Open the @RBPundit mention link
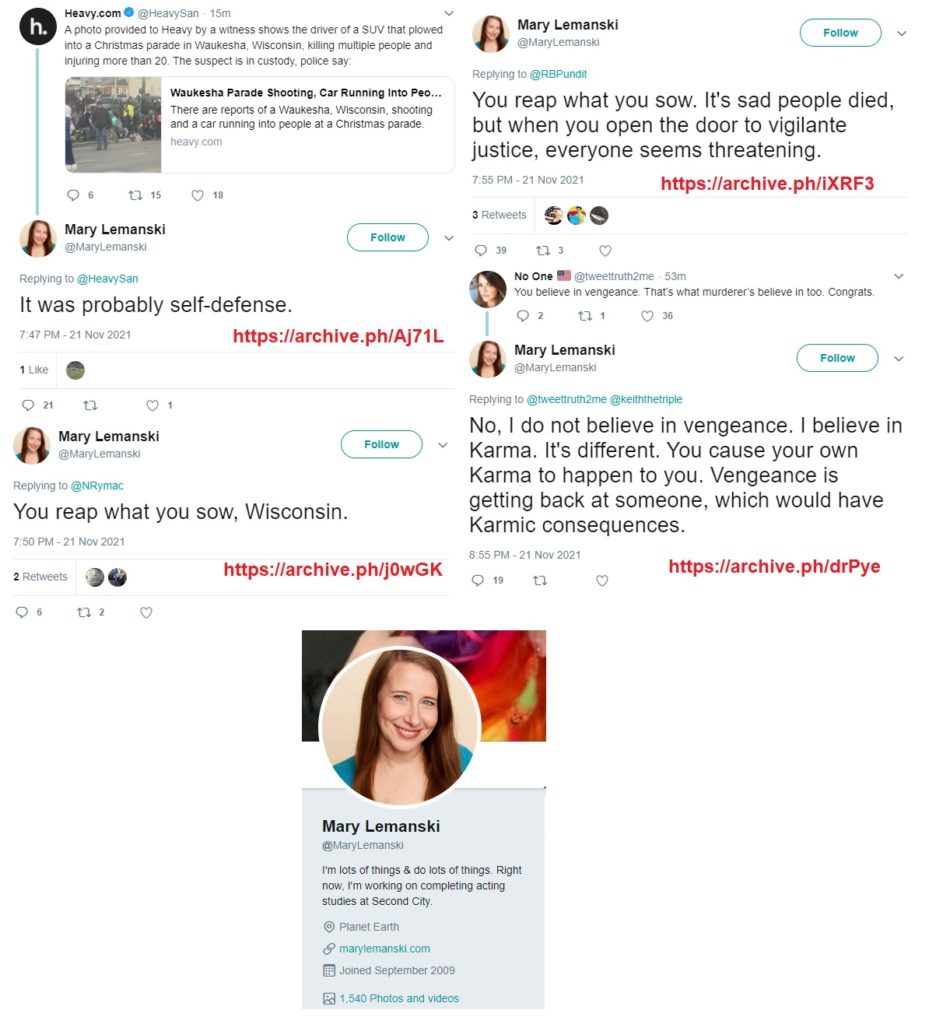Viewport: 943px width, 1024px height. coord(558,74)
